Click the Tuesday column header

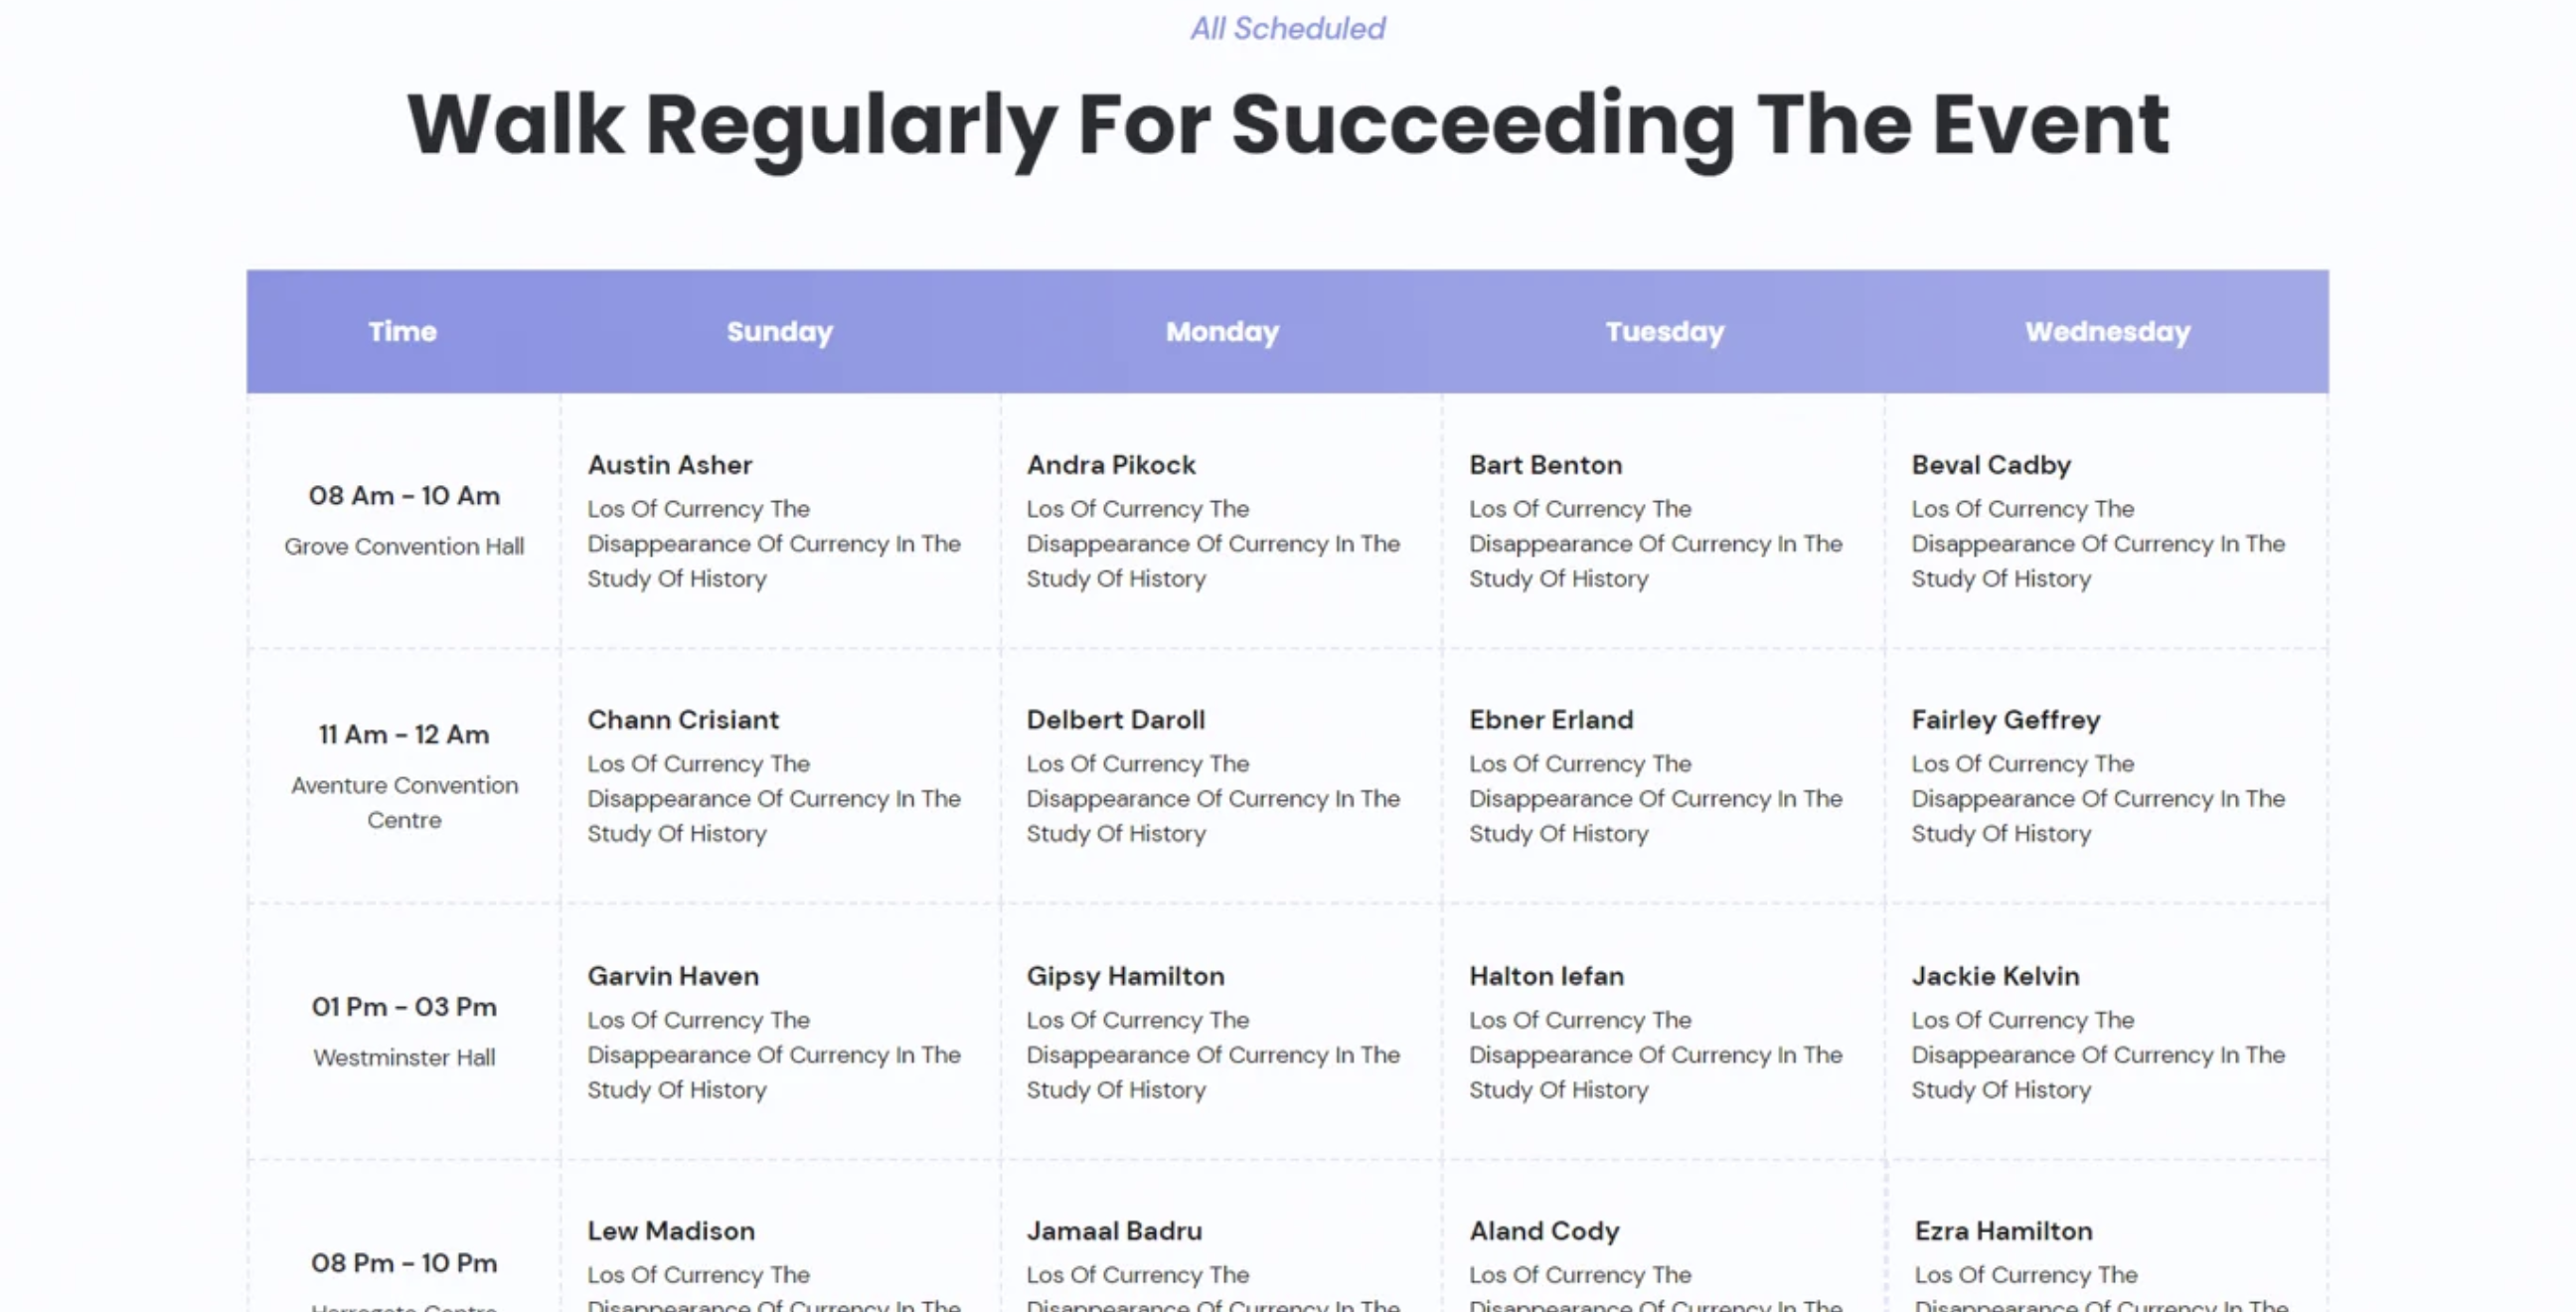tap(1664, 331)
